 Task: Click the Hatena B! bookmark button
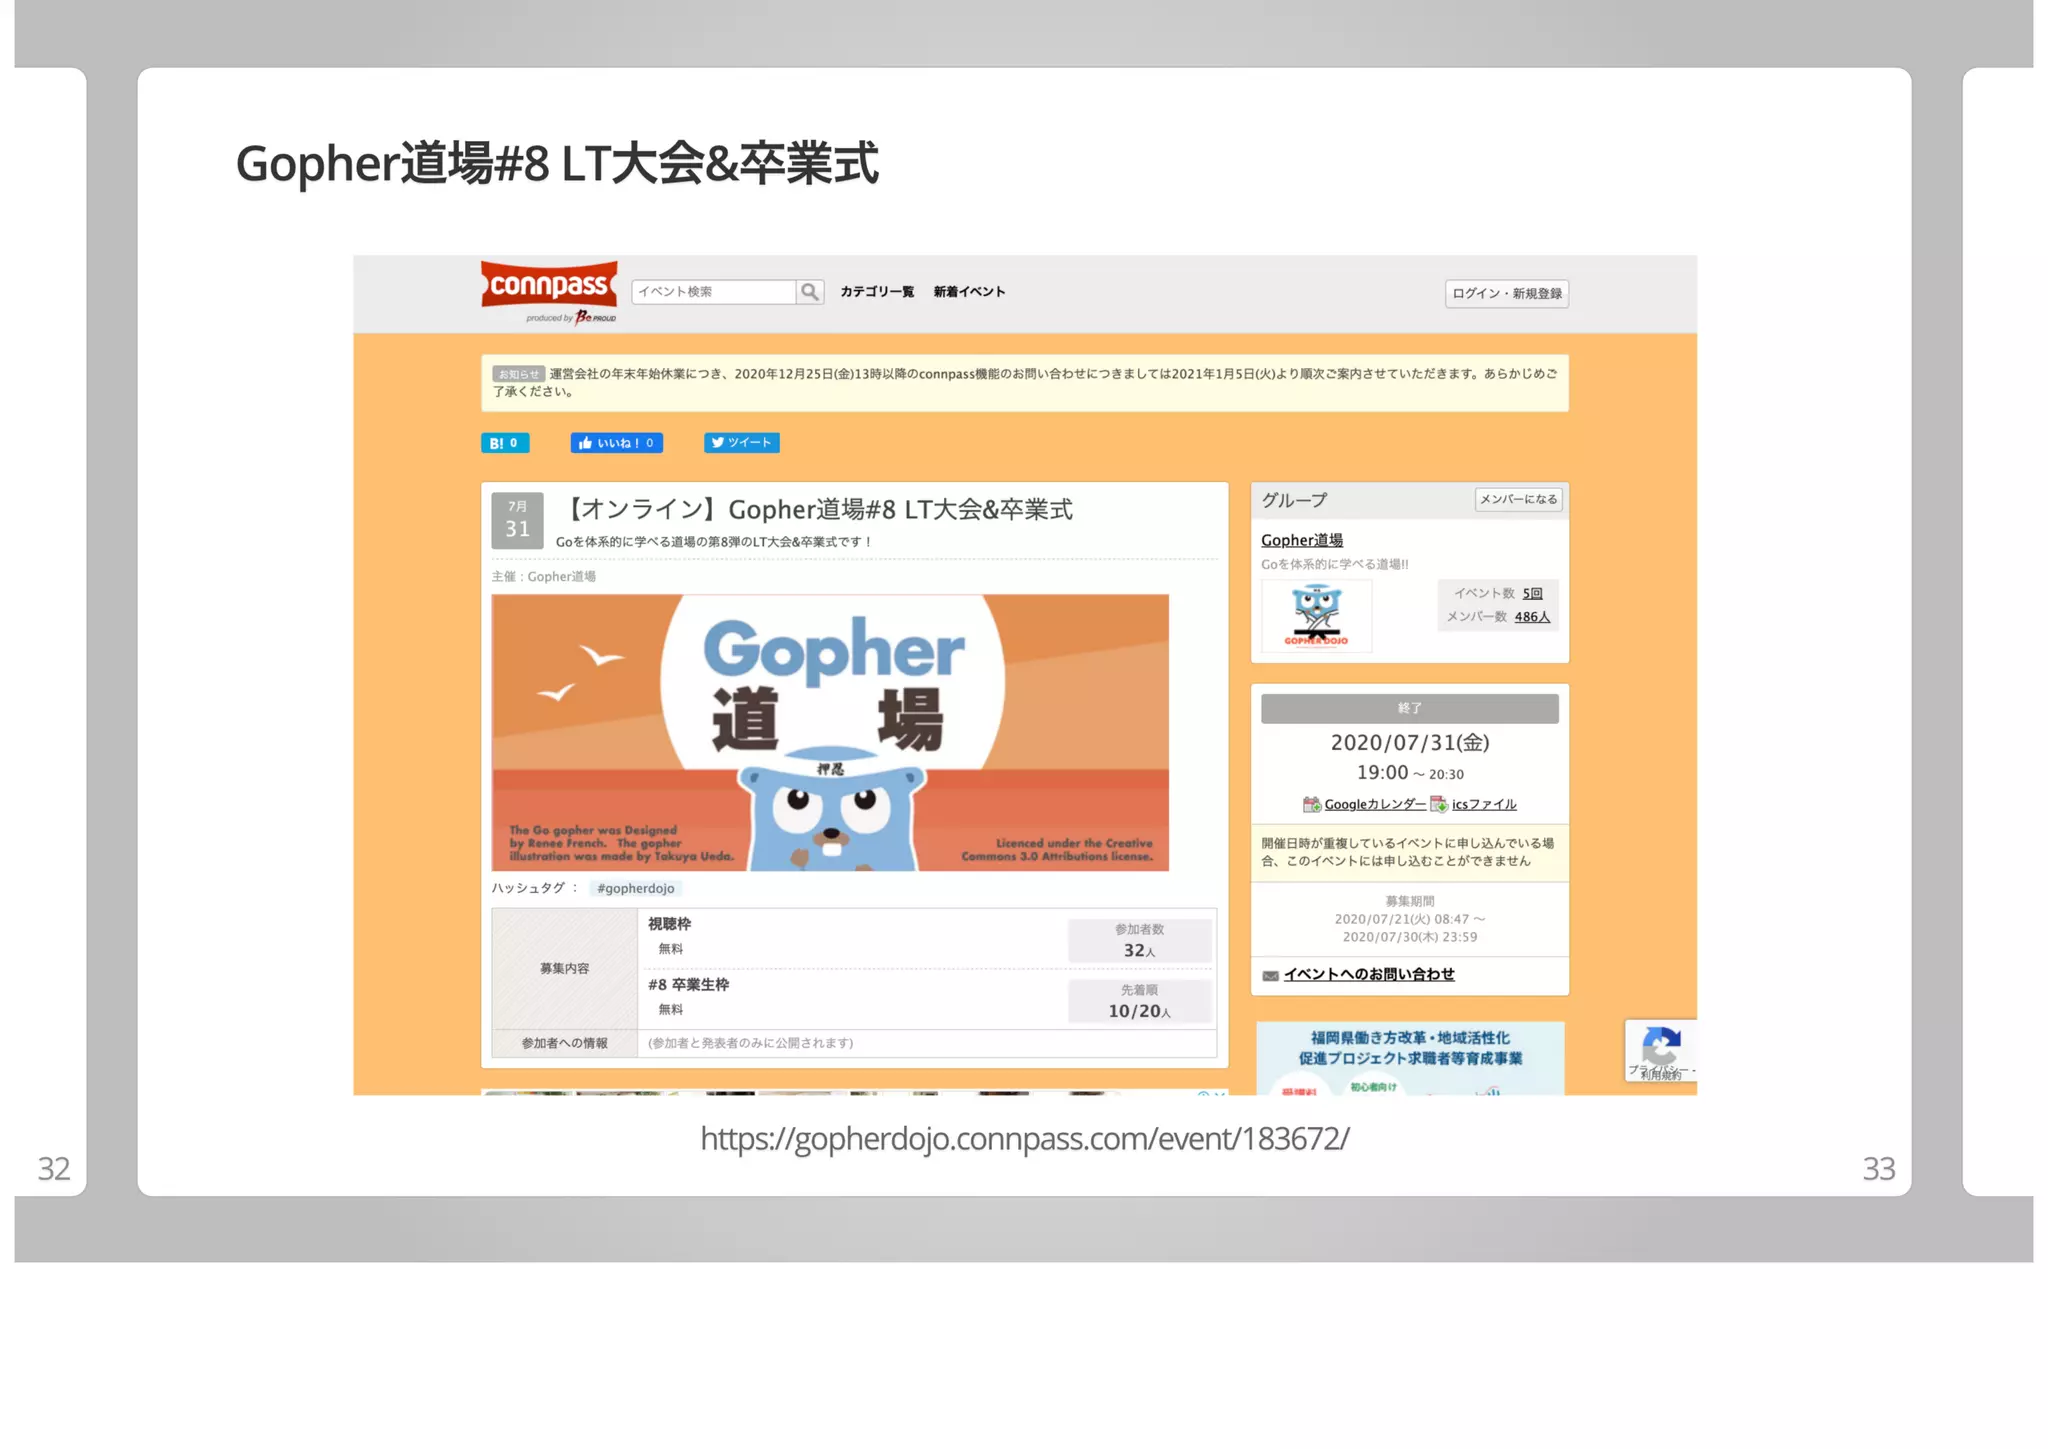coord(505,443)
